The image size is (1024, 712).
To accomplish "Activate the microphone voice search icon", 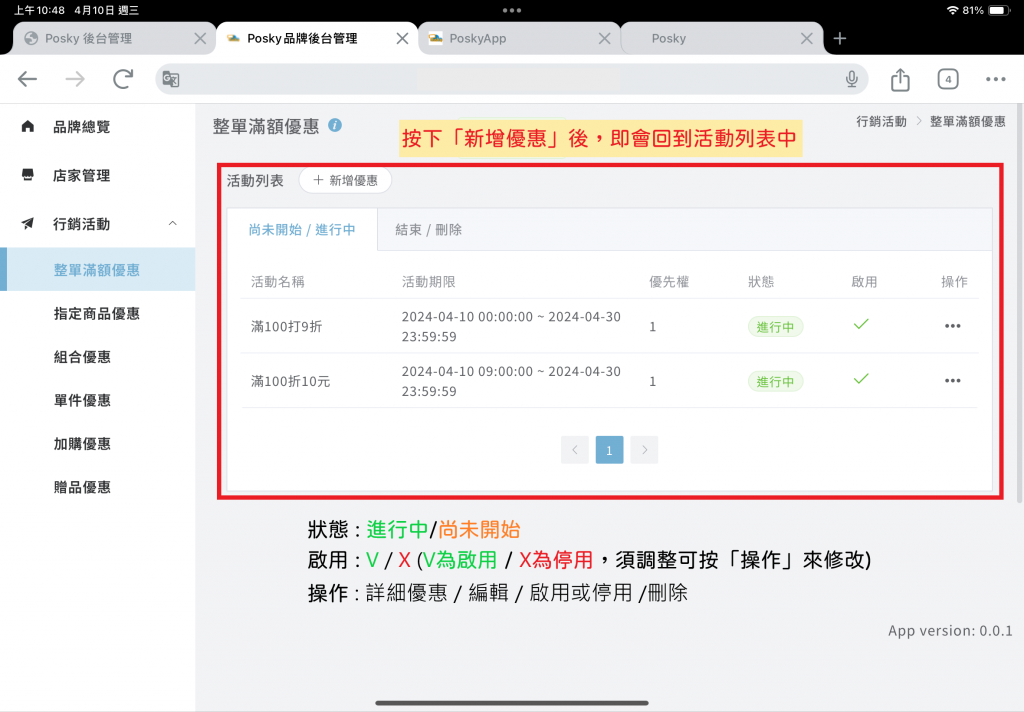I will click(852, 79).
